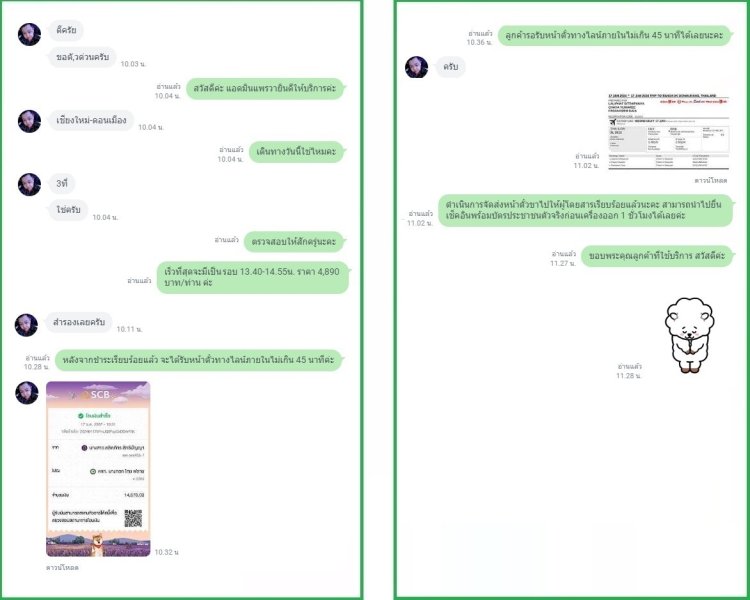Viewport: 750px width, 600px height.
Task: Select message quoting price 4,890 บาท/ท่าน
Action: pyautogui.click(x=253, y=277)
